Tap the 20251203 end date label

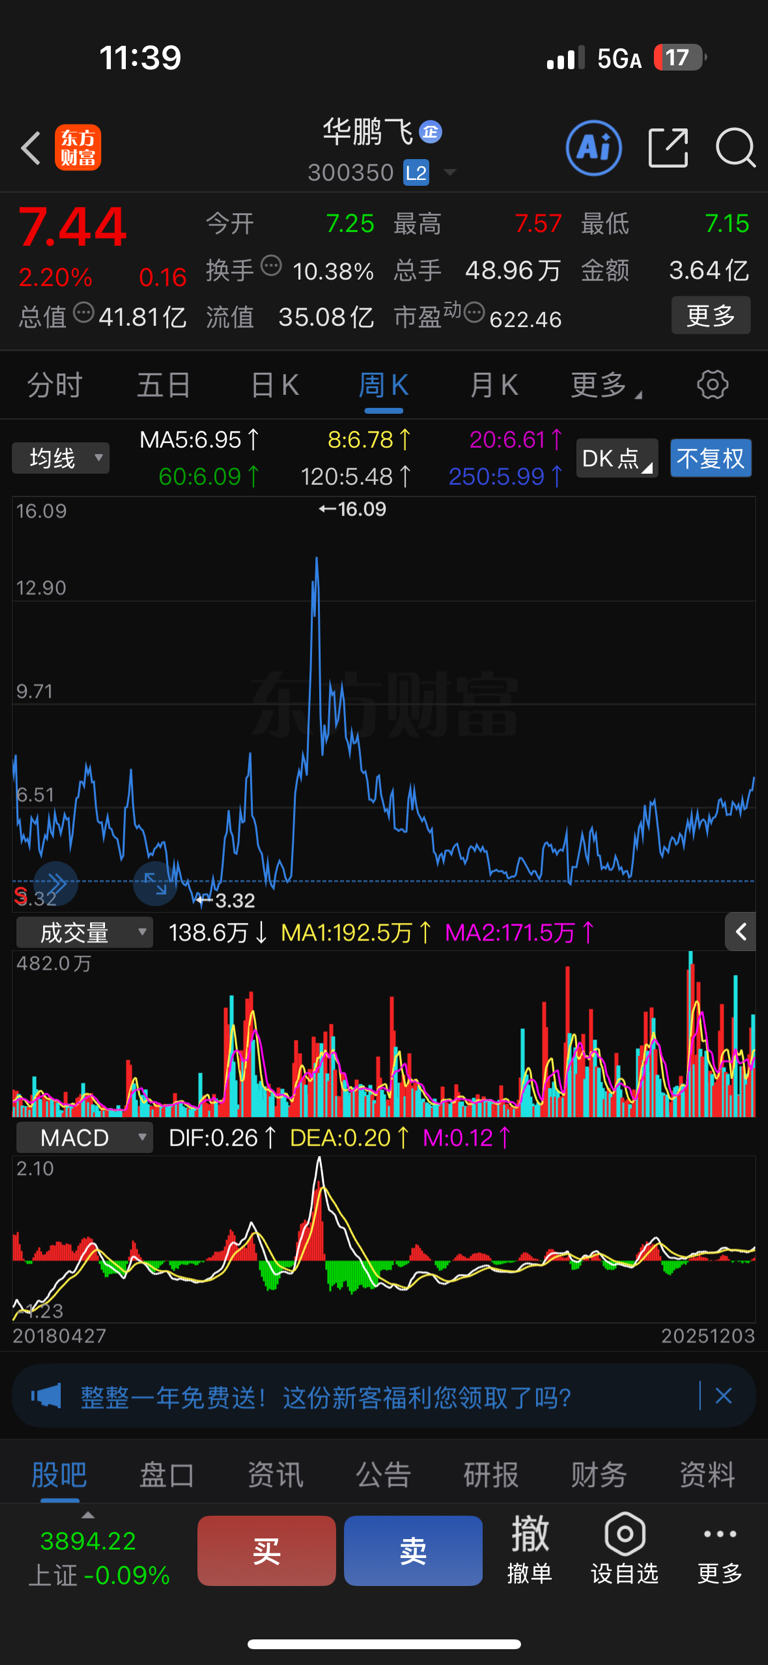pos(708,1336)
